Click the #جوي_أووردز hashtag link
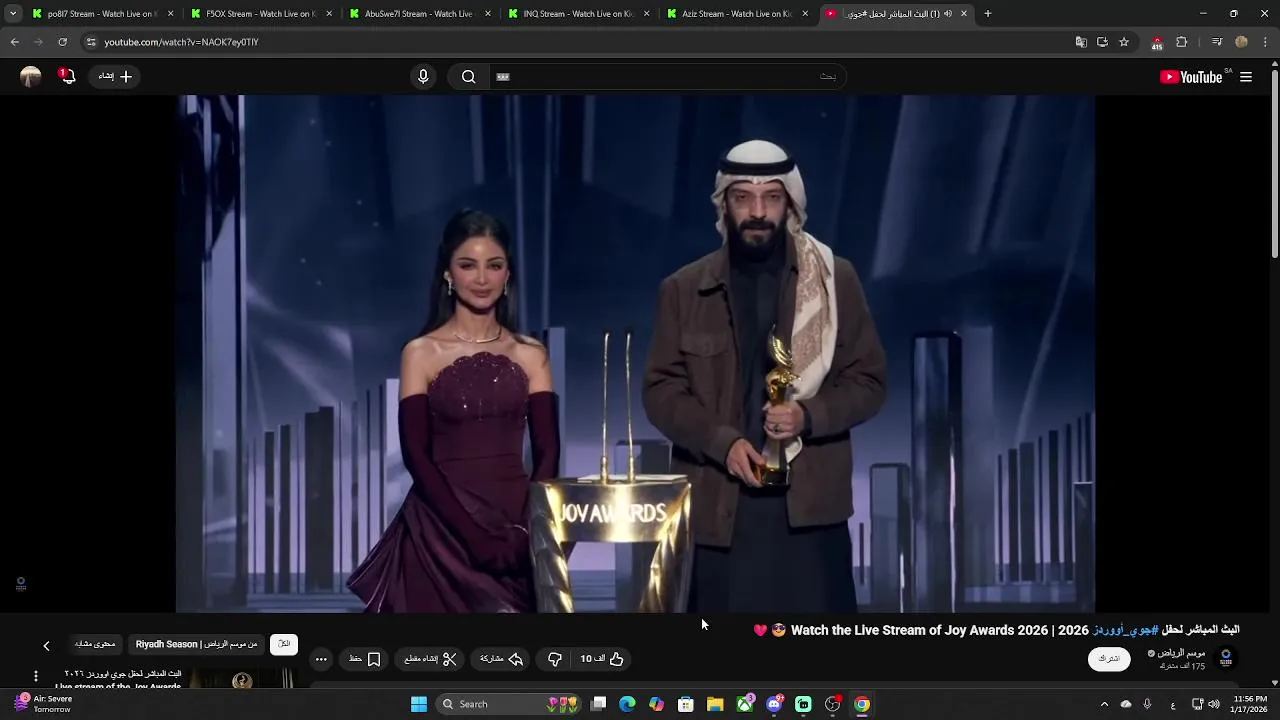 click(x=1125, y=630)
